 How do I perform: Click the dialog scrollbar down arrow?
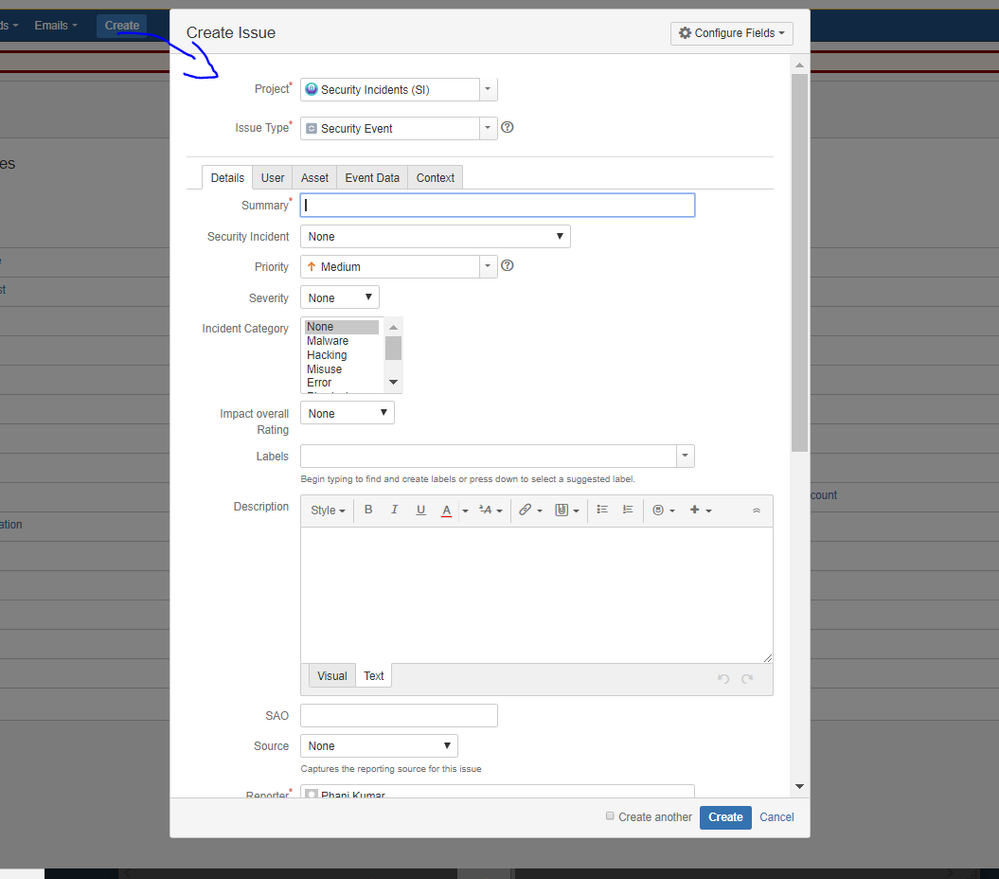pyautogui.click(x=800, y=787)
